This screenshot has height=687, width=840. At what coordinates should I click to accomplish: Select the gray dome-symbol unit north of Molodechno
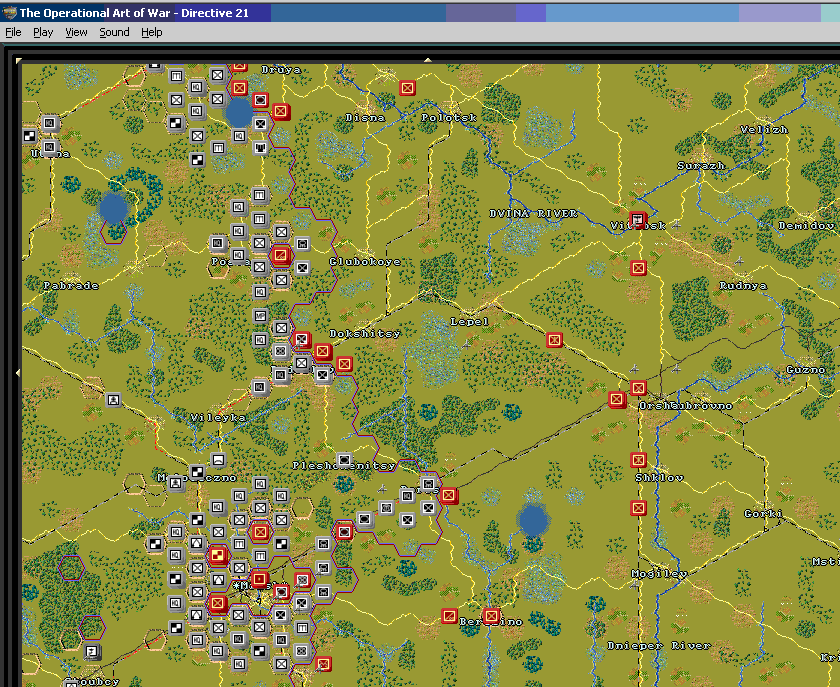click(x=218, y=460)
